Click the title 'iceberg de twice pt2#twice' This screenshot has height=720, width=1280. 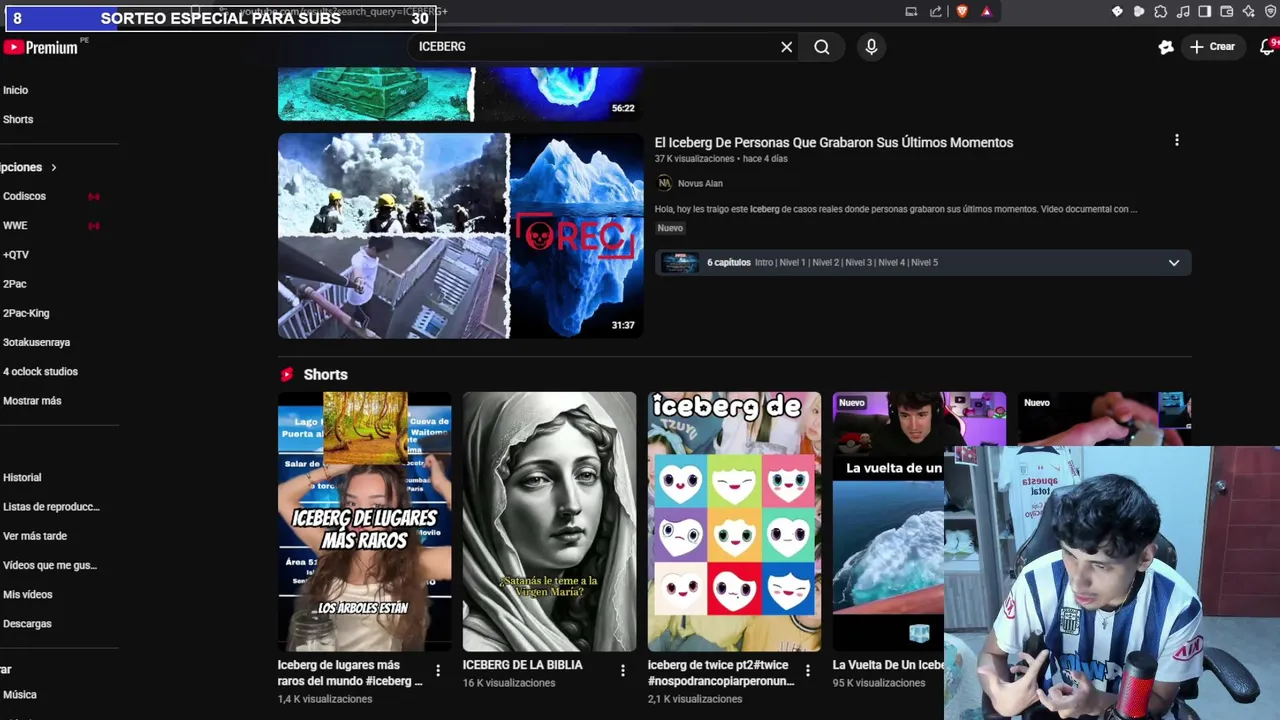721,673
